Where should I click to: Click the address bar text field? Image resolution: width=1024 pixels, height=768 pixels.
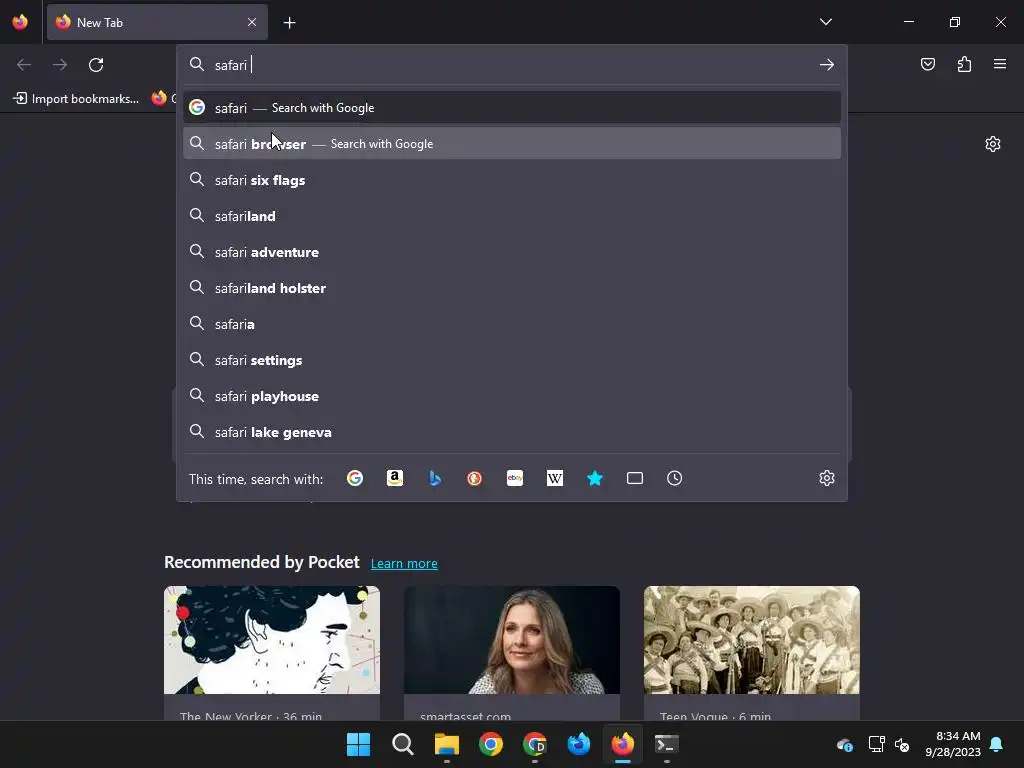pyautogui.click(x=512, y=65)
